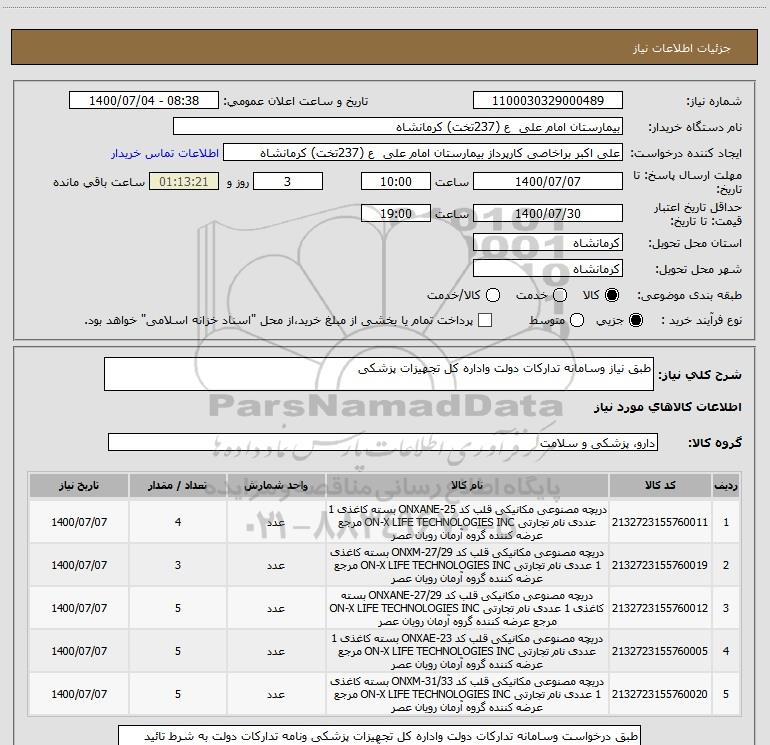Click quantity 4 in row 1
This screenshot has width=770, height=745.
[178, 522]
